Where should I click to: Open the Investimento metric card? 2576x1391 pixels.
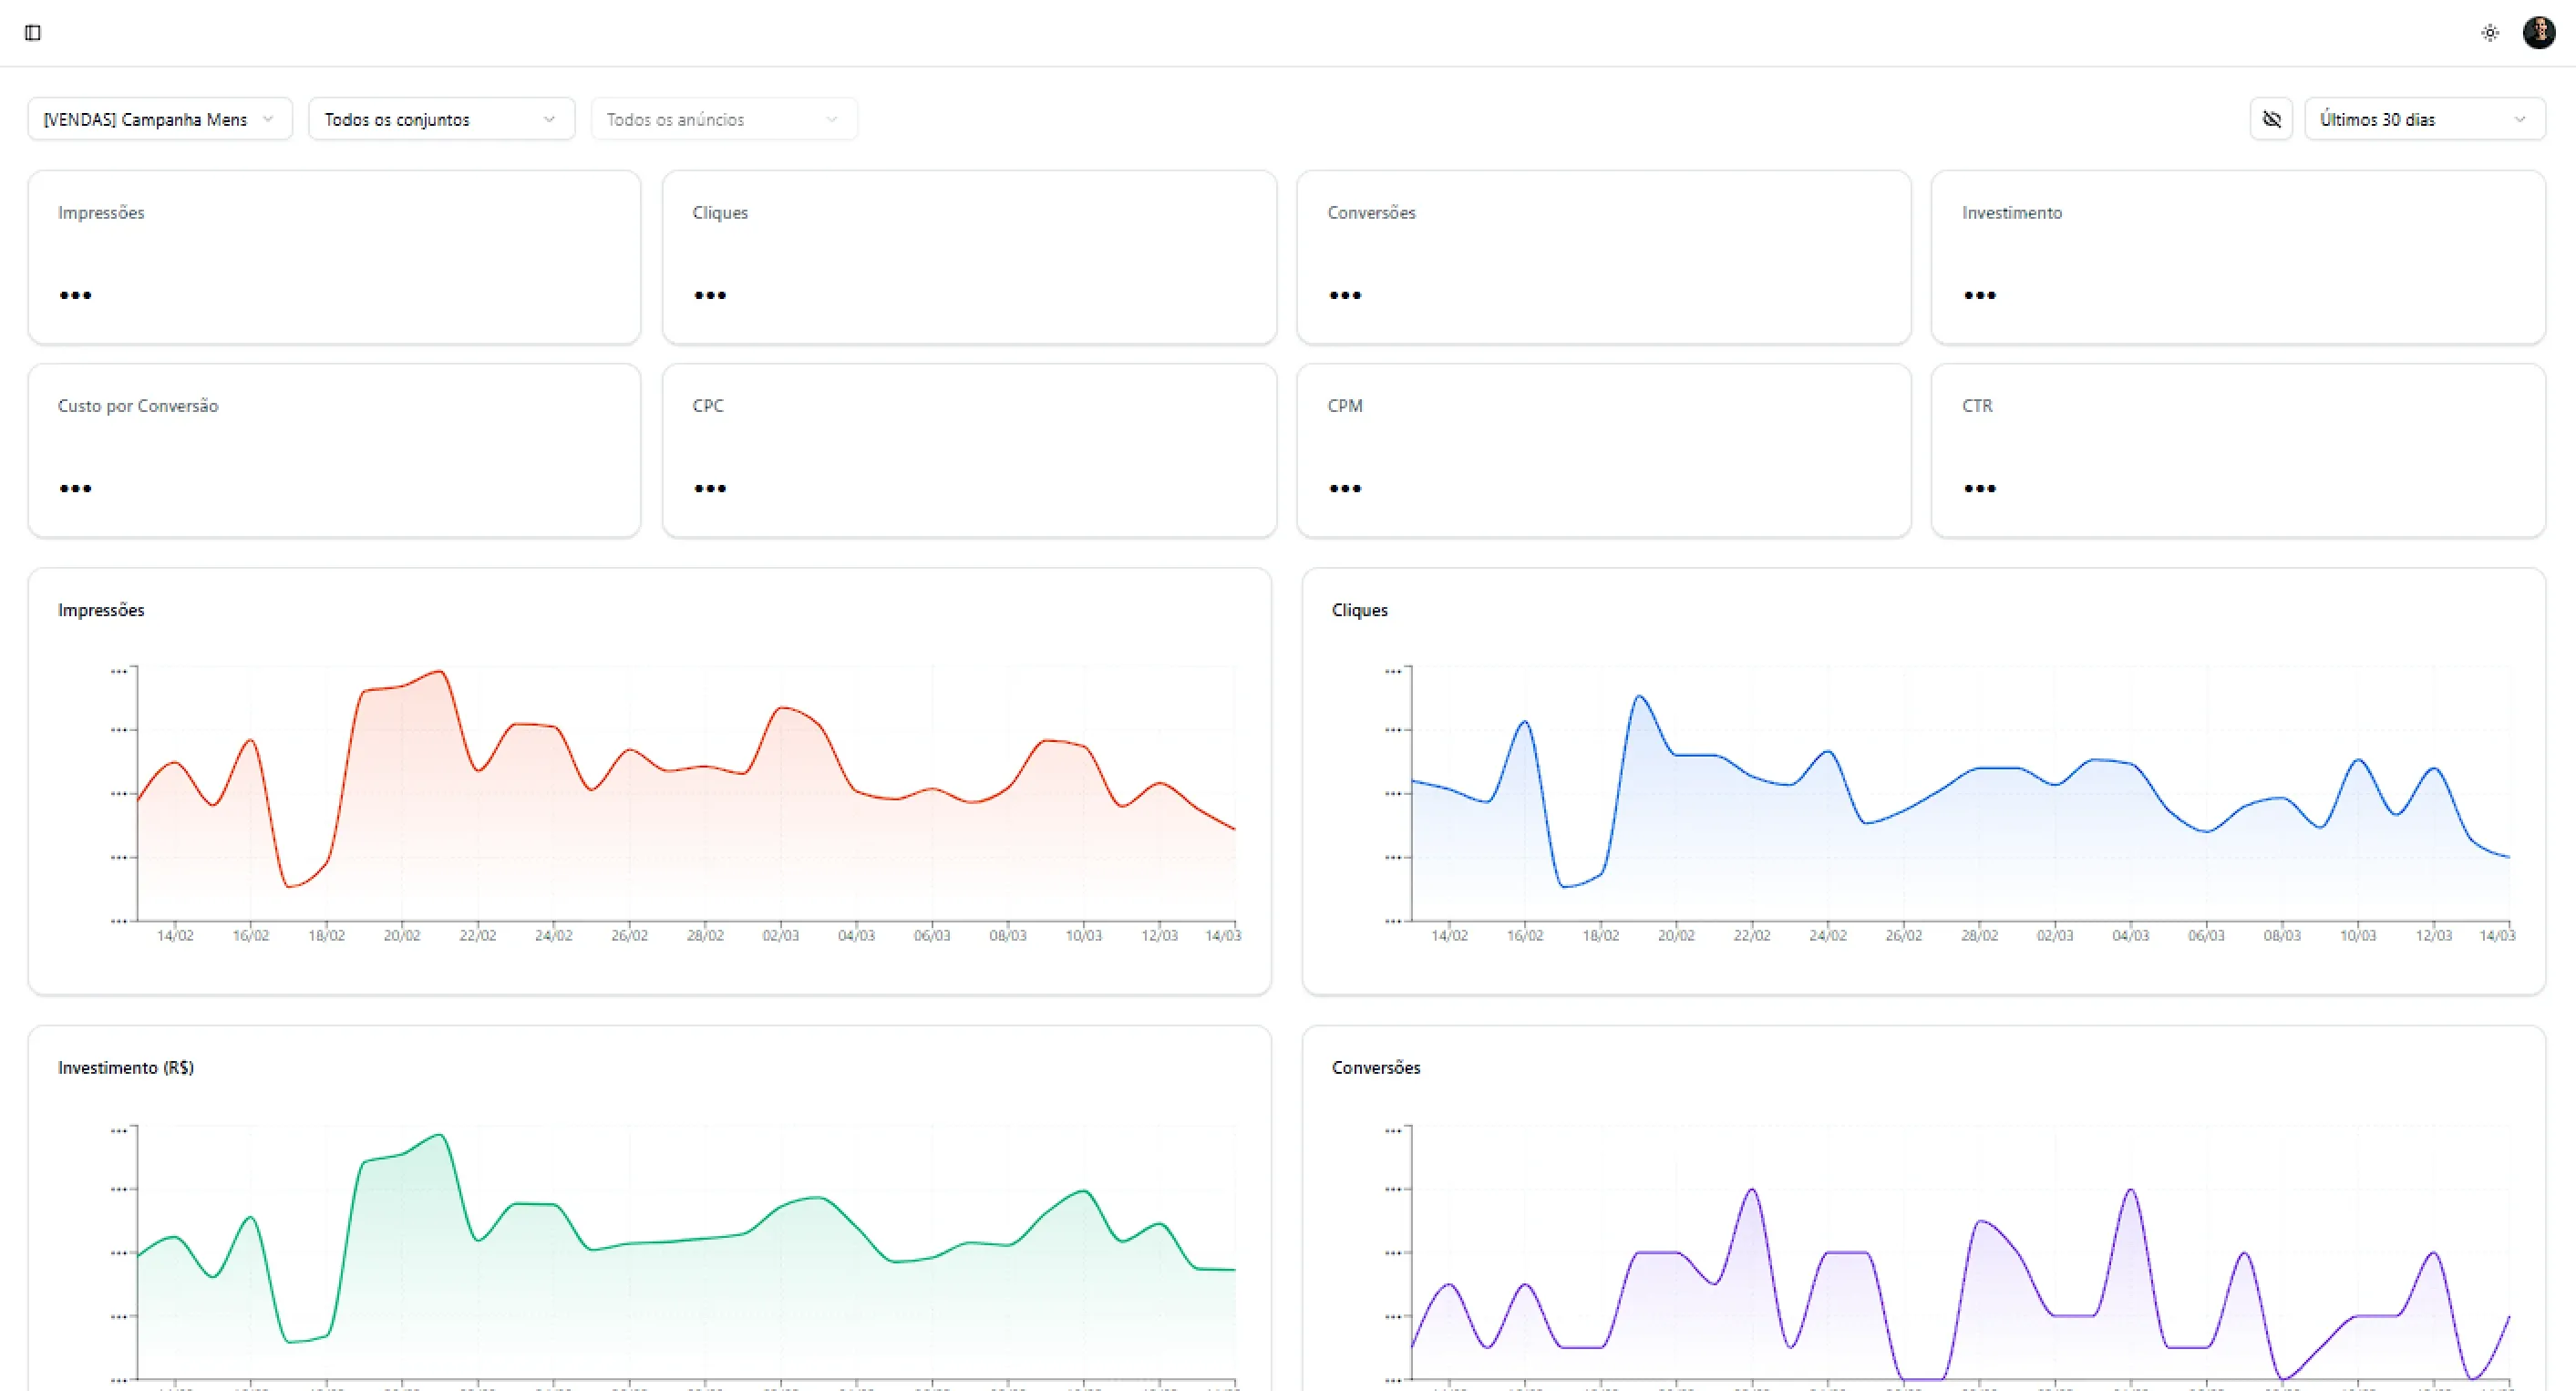[2238, 257]
